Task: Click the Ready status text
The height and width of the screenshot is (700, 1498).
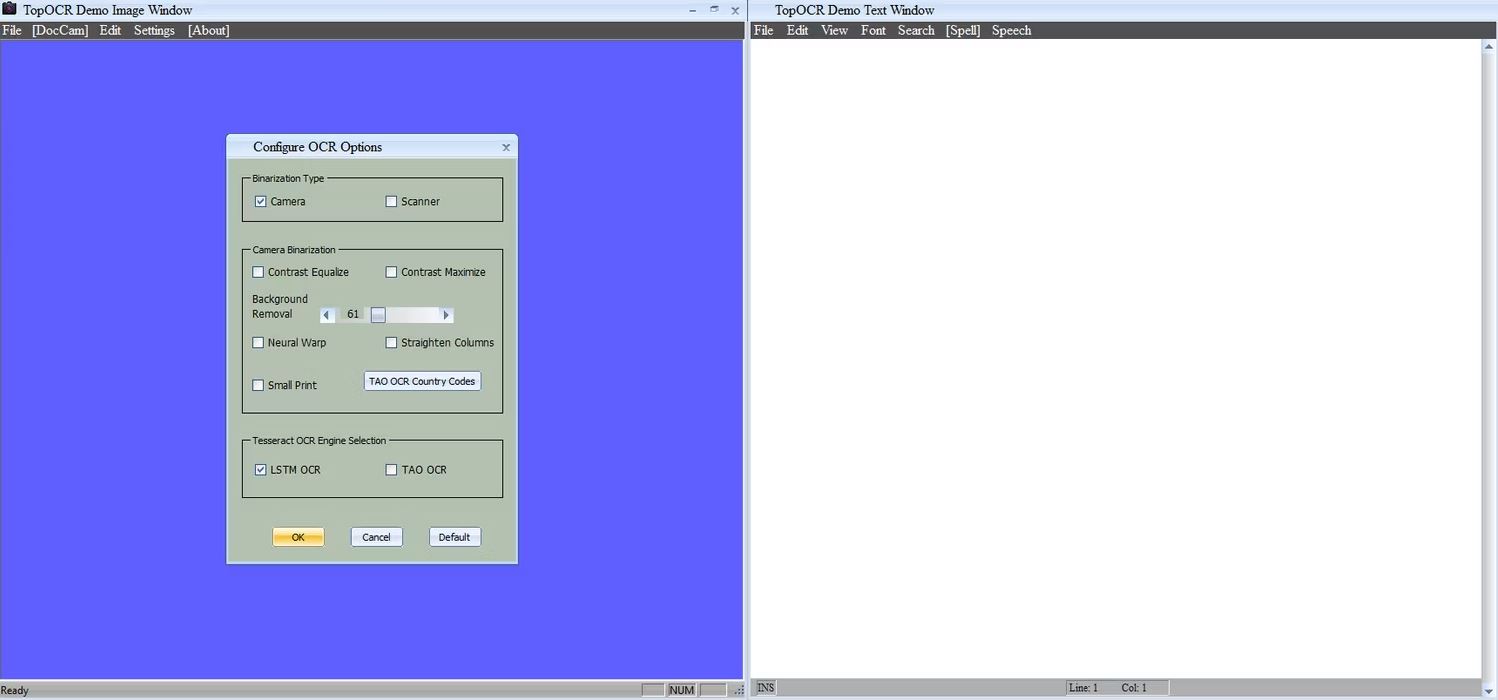Action: click(x=15, y=690)
